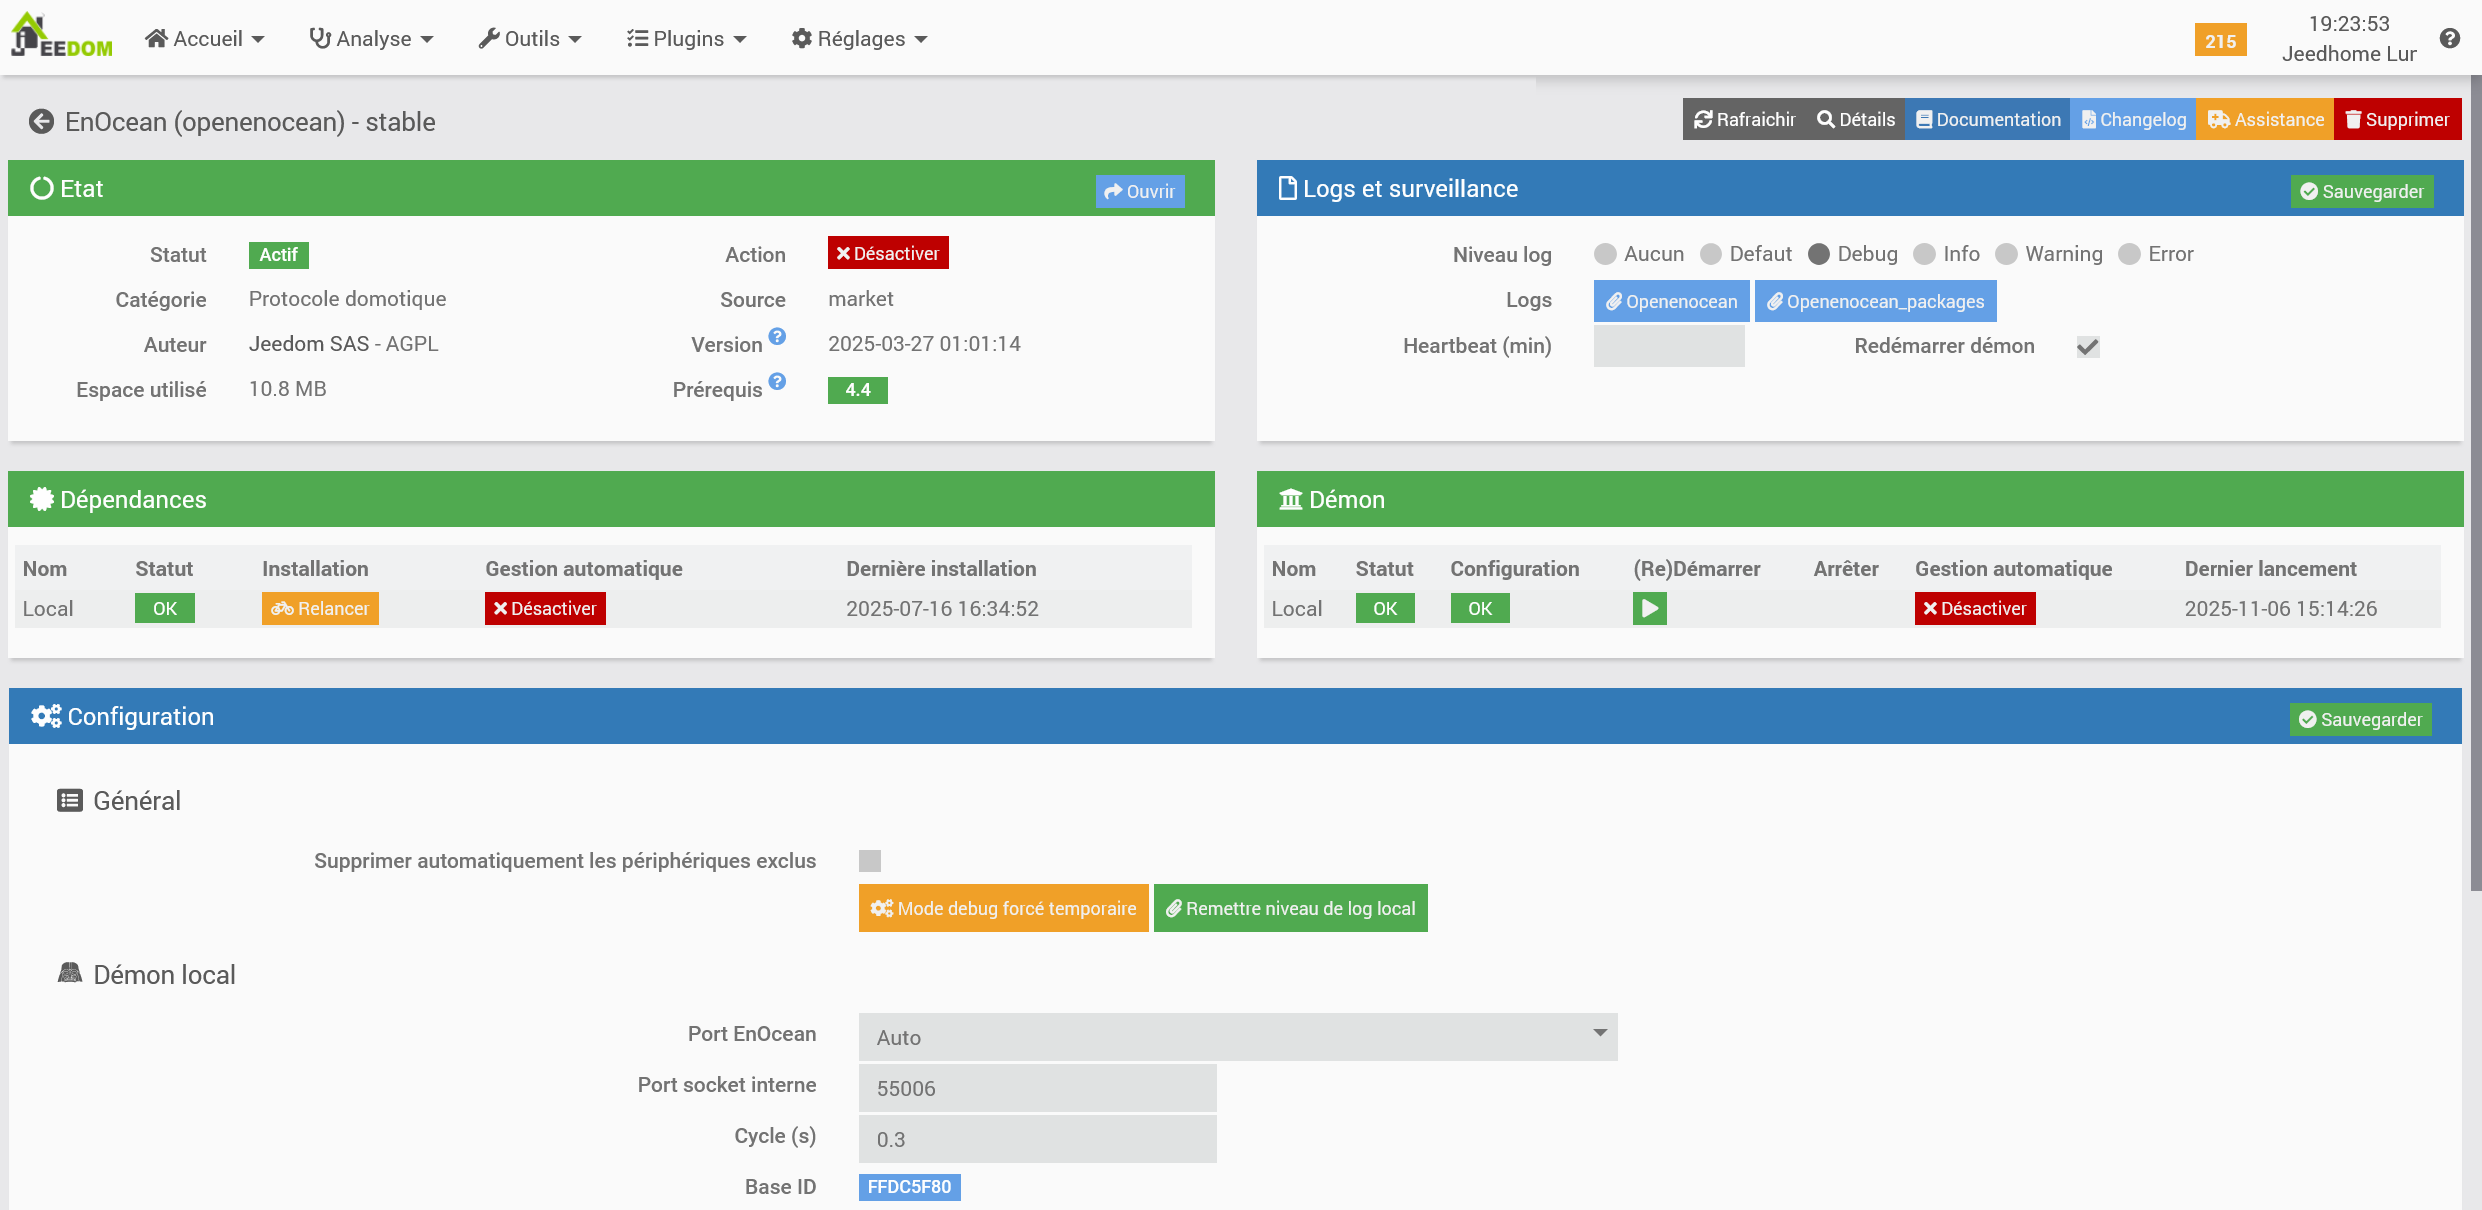
Task: Open the Analyse menu
Action: pos(371,39)
